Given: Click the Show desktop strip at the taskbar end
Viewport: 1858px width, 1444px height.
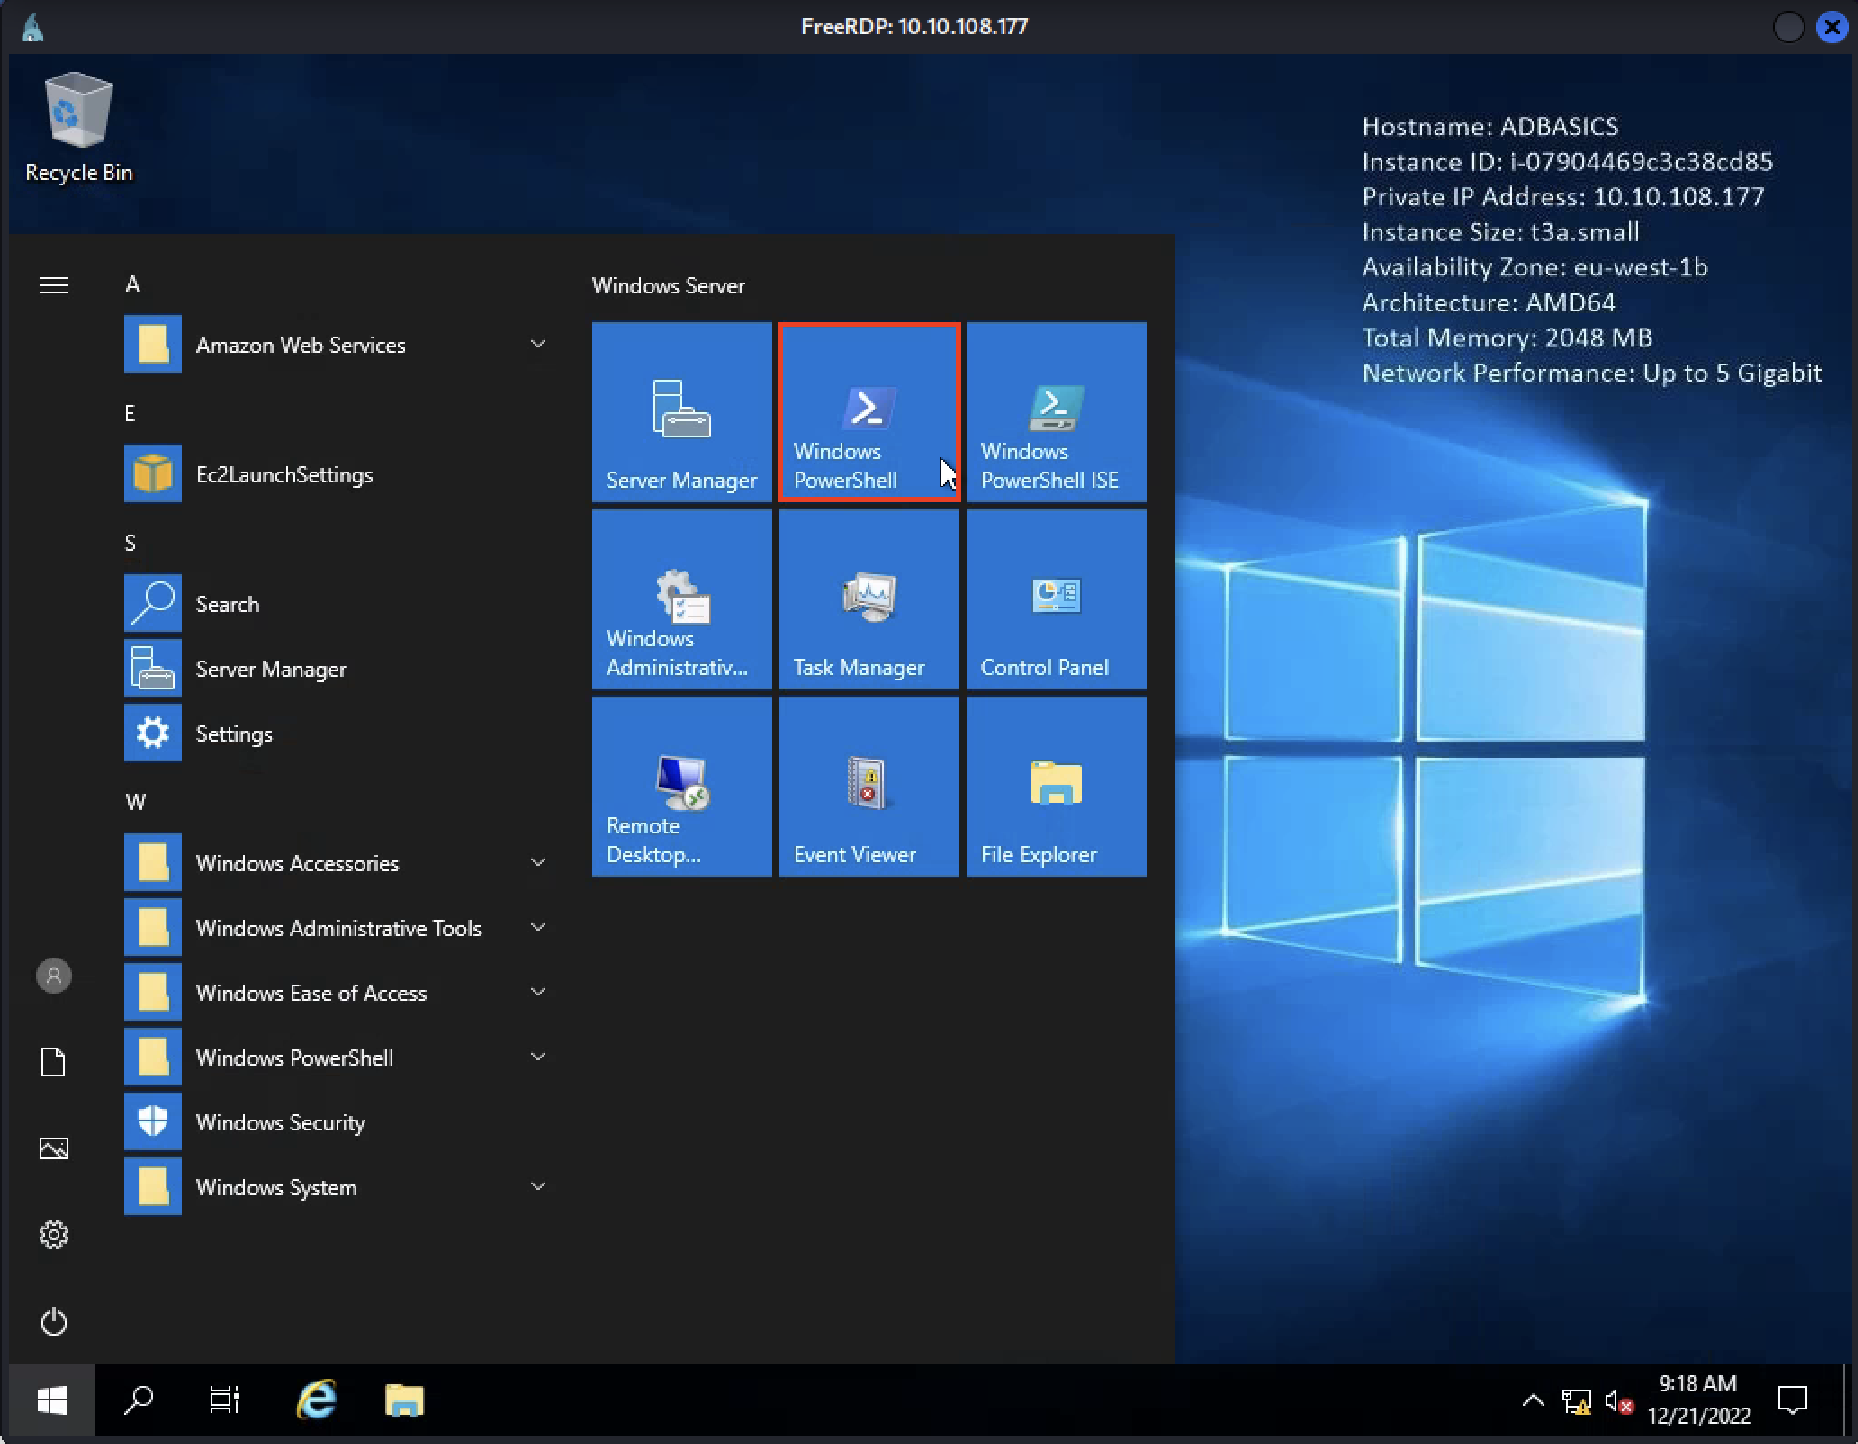Looking at the screenshot, I should (x=1846, y=1400).
